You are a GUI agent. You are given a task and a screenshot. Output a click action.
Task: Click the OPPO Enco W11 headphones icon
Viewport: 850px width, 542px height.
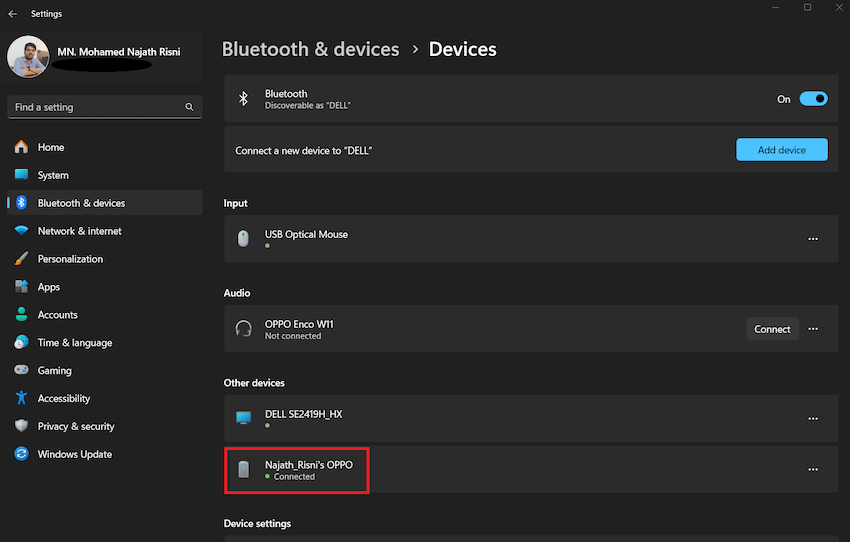[243, 328]
